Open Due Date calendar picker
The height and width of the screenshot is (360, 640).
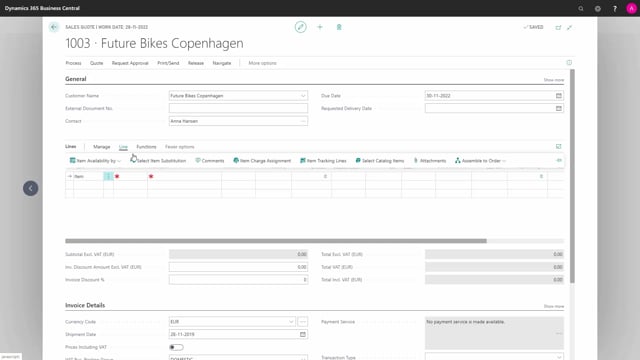559,96
